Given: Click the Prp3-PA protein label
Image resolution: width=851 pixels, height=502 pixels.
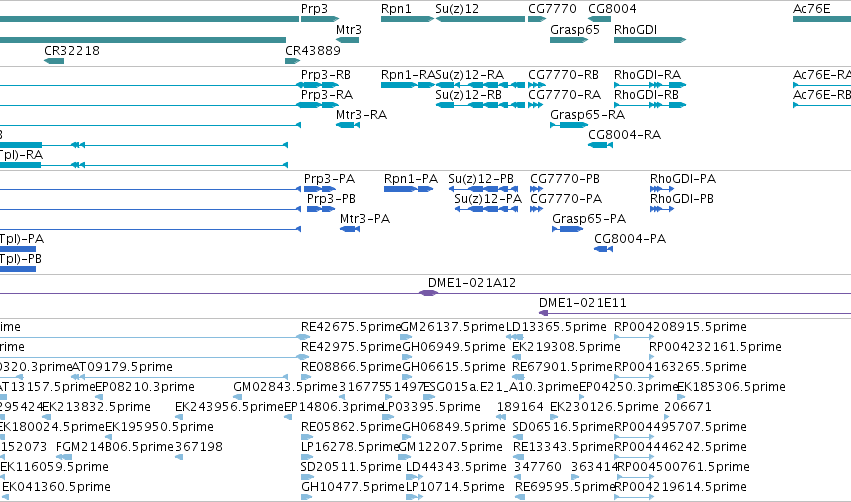Looking at the screenshot, I should pos(329,179).
